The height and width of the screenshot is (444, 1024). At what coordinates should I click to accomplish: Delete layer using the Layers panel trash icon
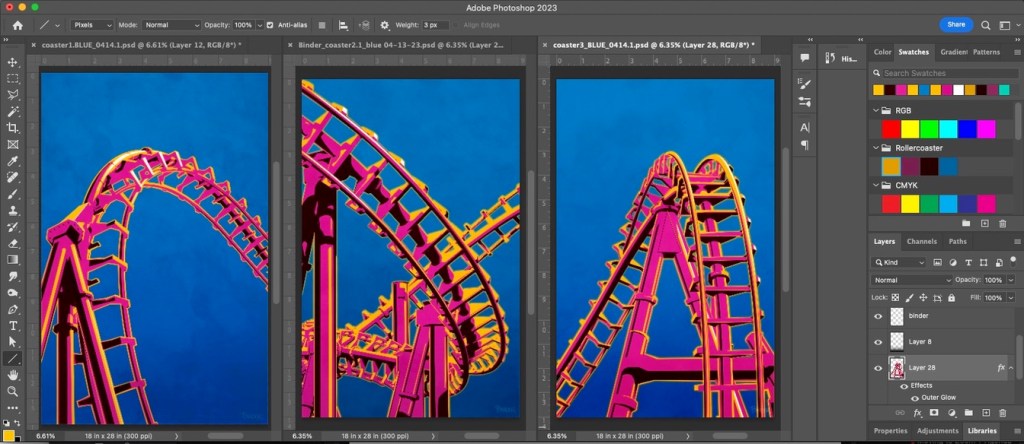[1002, 412]
